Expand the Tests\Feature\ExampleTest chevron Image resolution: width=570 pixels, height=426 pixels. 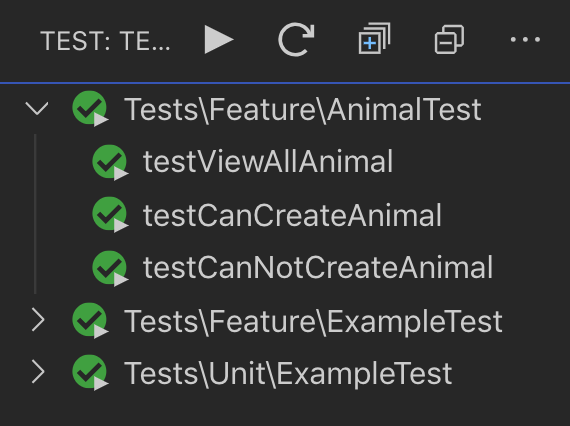point(38,320)
